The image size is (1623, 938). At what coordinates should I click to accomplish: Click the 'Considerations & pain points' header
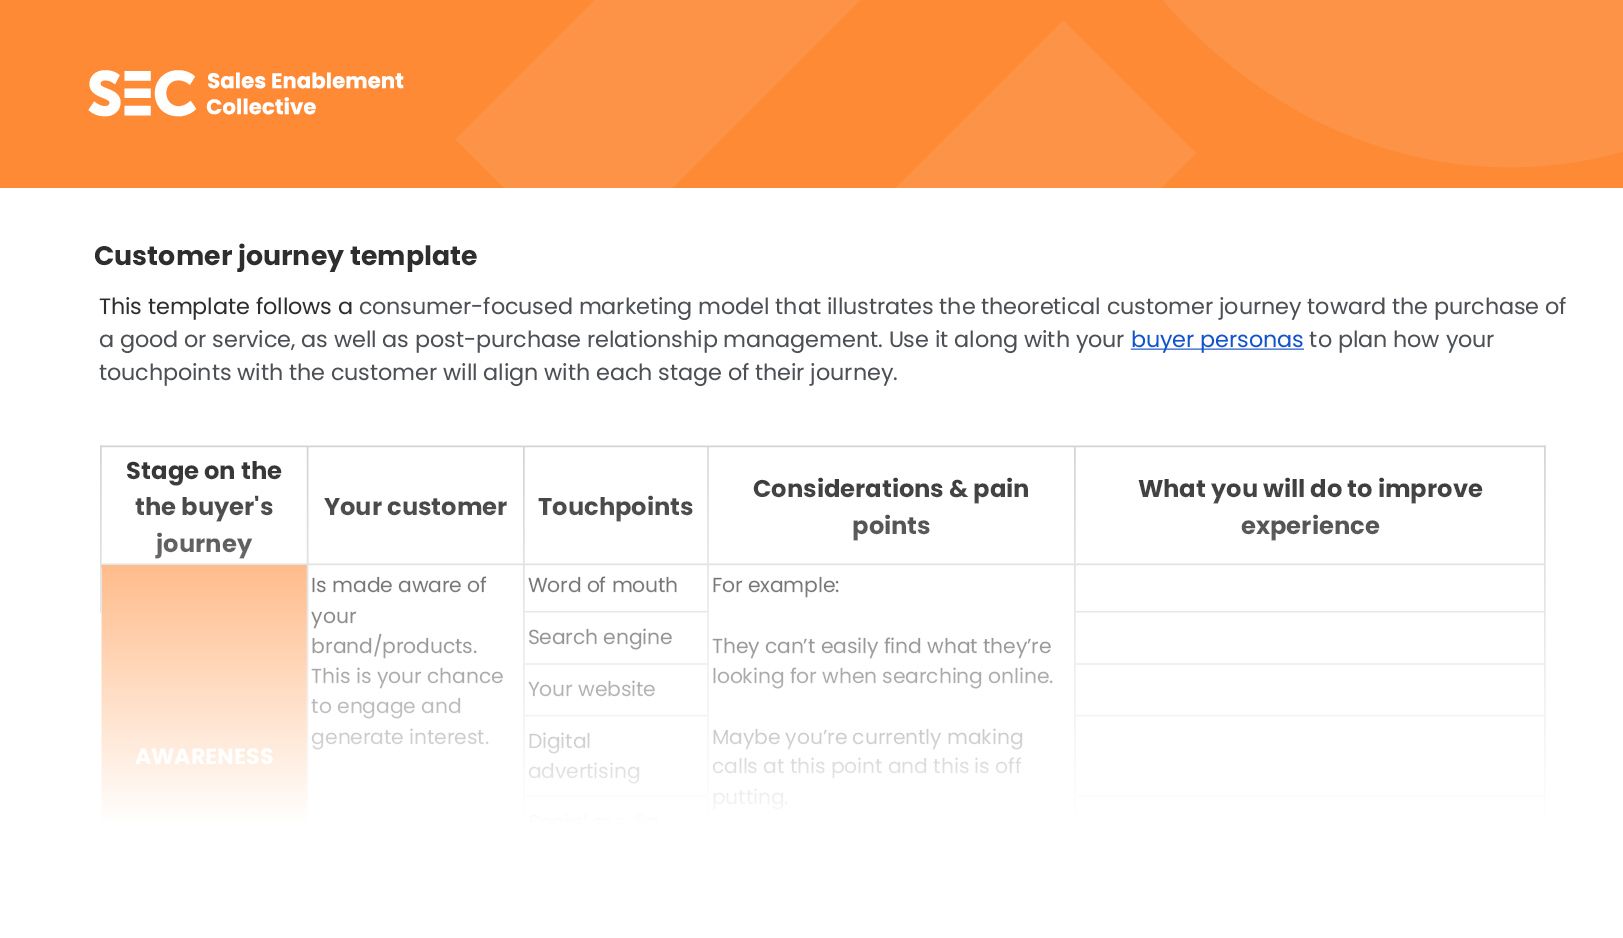[x=890, y=507]
